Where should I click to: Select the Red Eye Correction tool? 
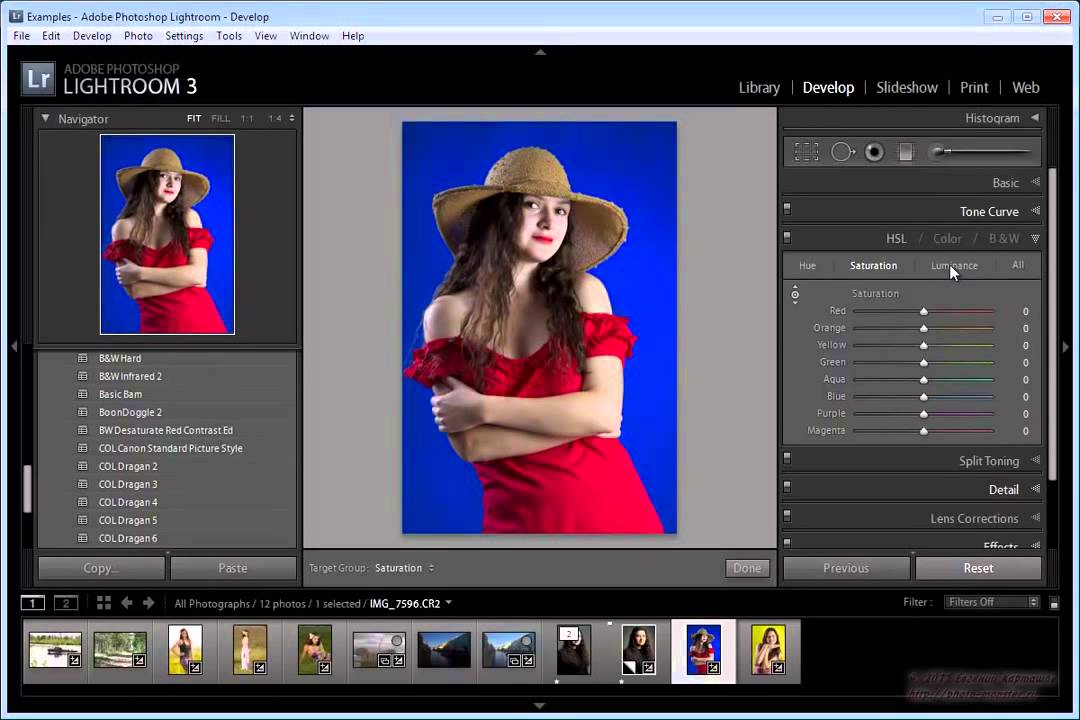(x=874, y=152)
